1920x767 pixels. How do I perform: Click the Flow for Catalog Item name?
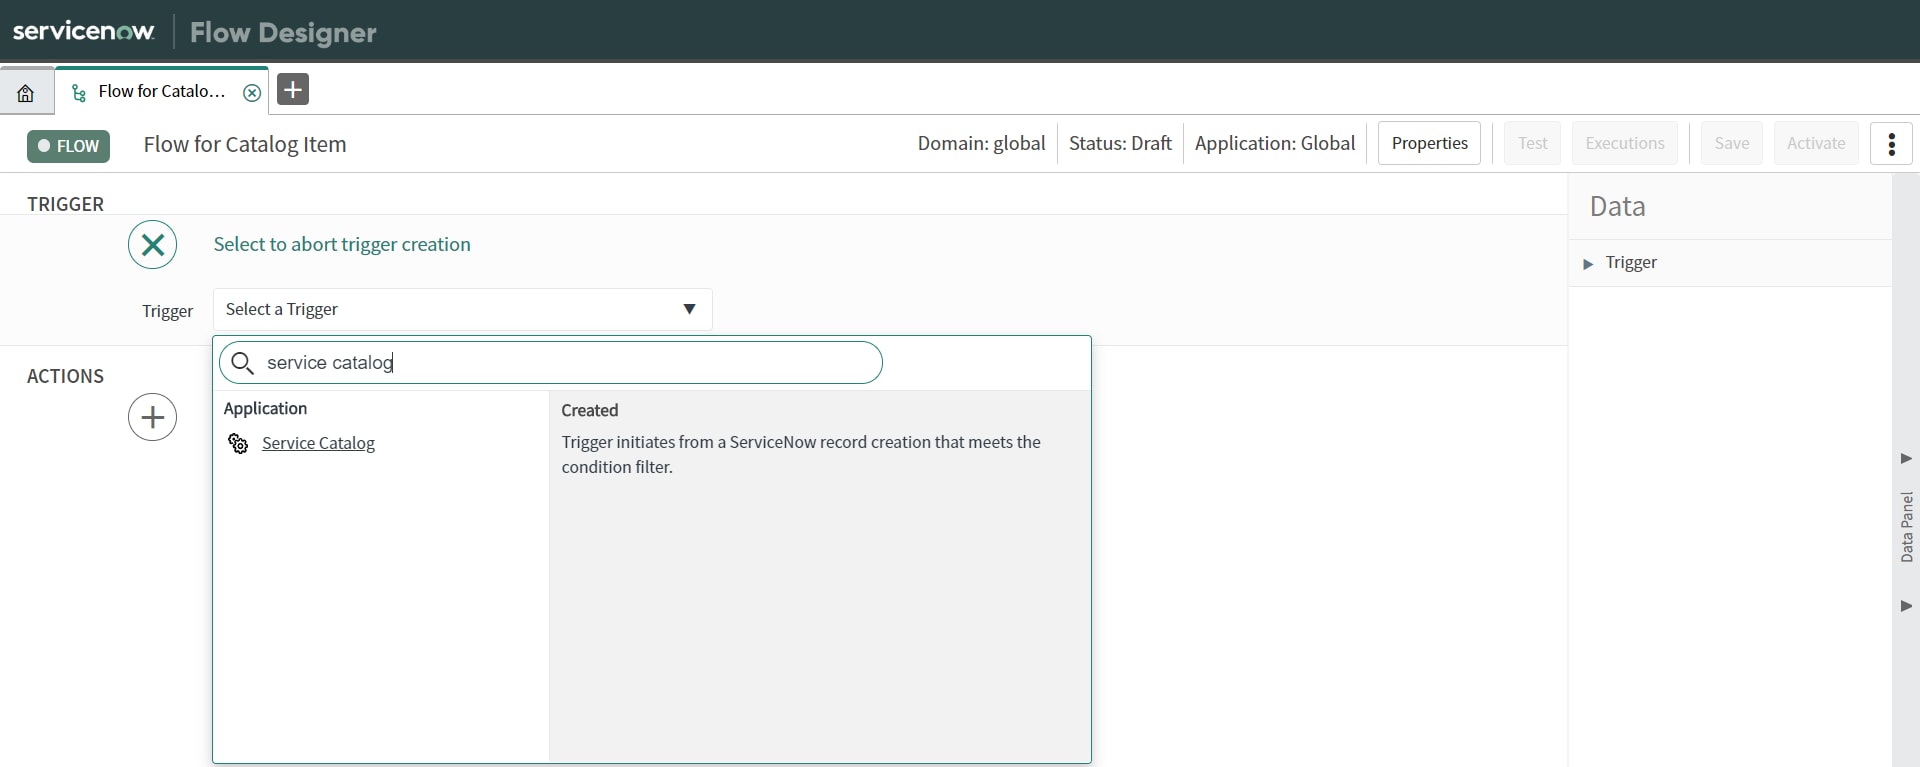(245, 144)
